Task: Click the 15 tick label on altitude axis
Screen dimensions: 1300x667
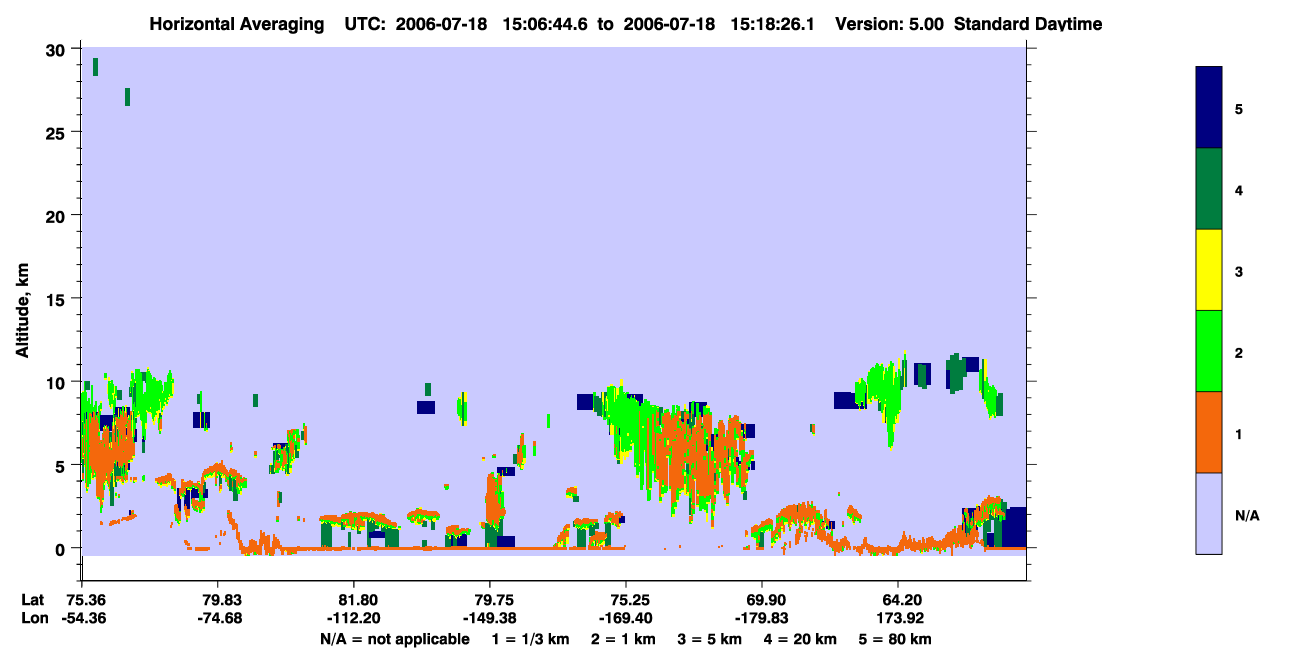Action: coord(56,299)
